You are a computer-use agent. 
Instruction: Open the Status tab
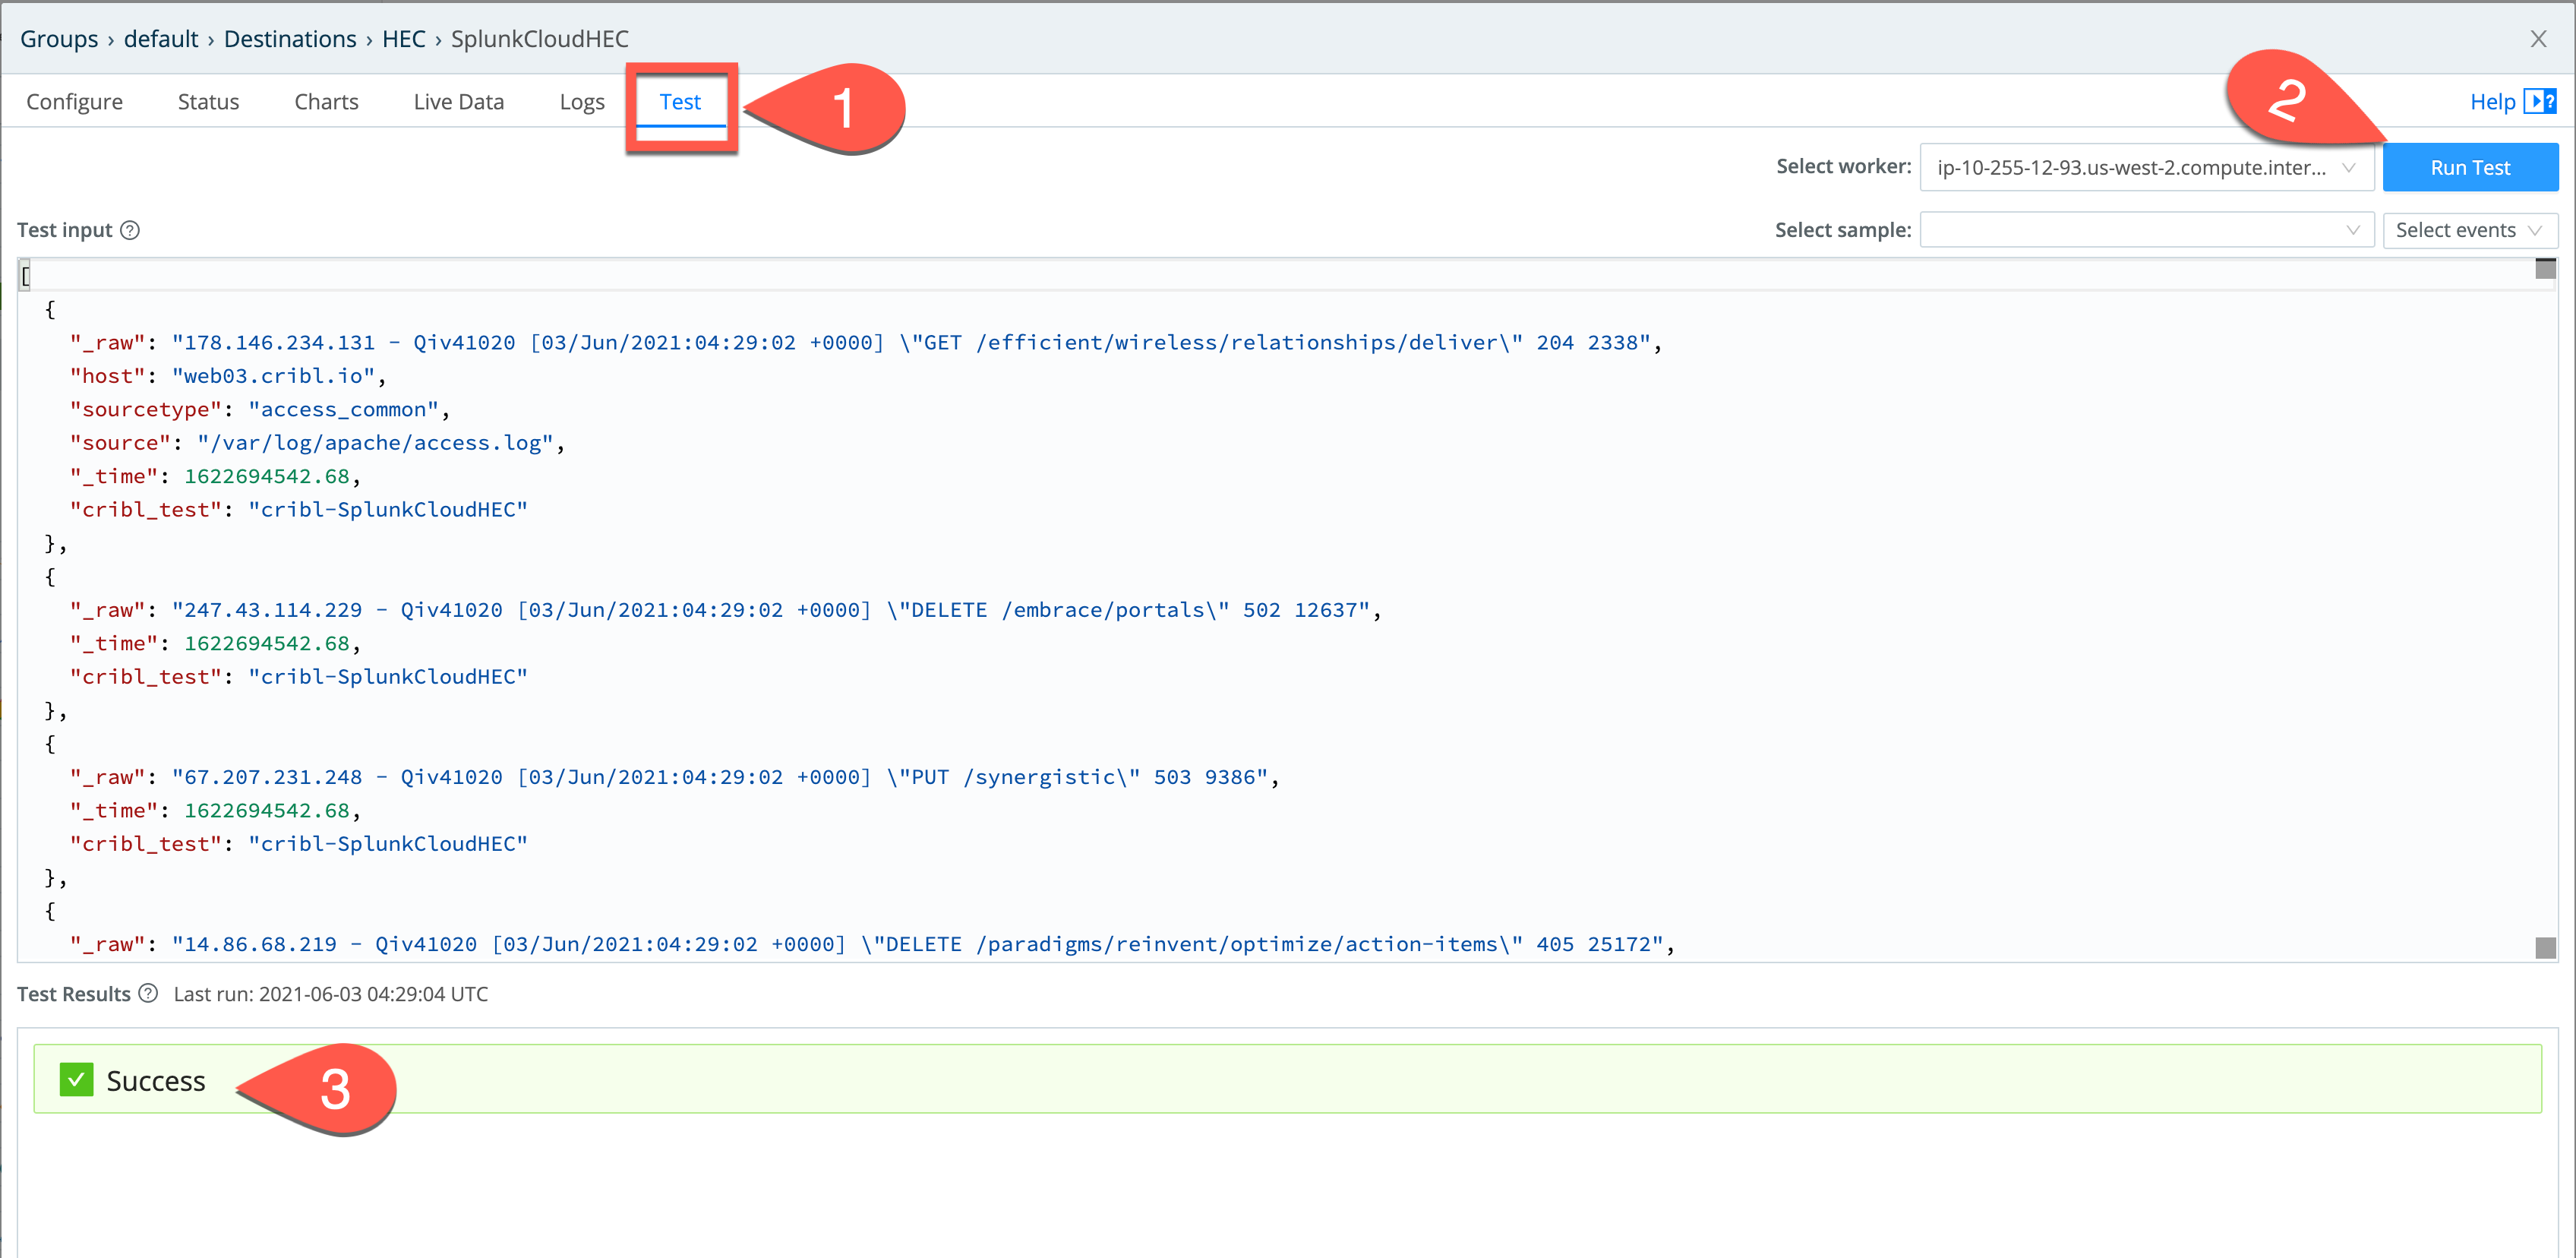[208, 101]
